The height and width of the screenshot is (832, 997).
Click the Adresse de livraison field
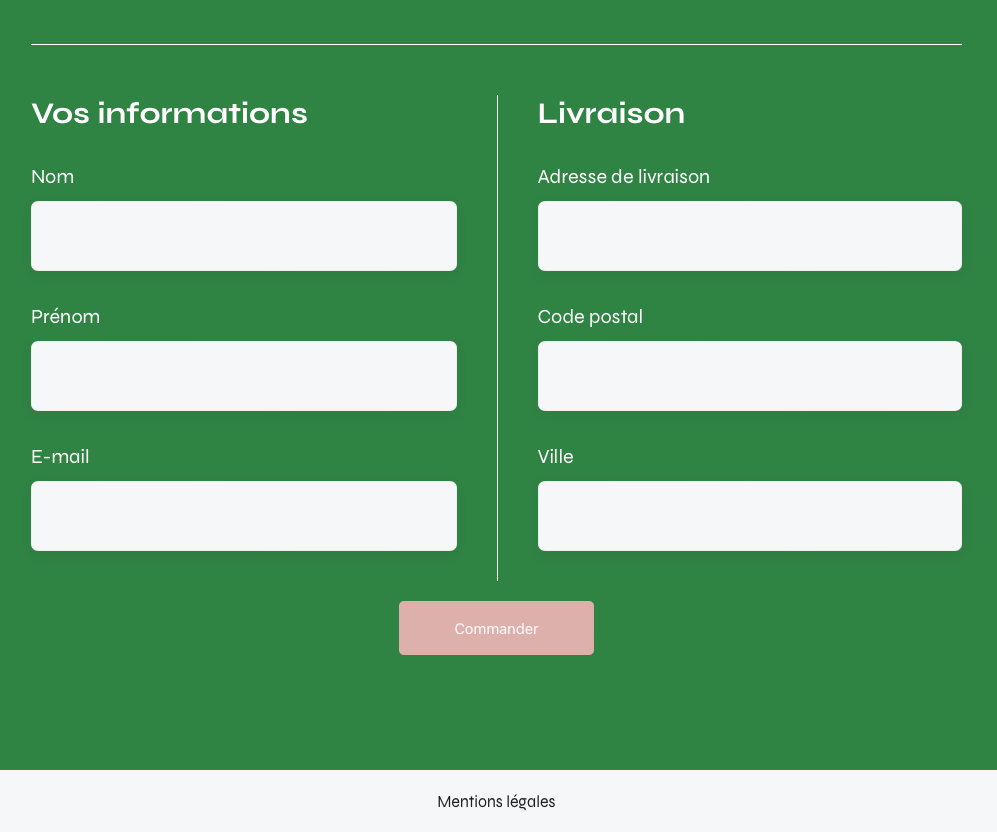click(749, 236)
